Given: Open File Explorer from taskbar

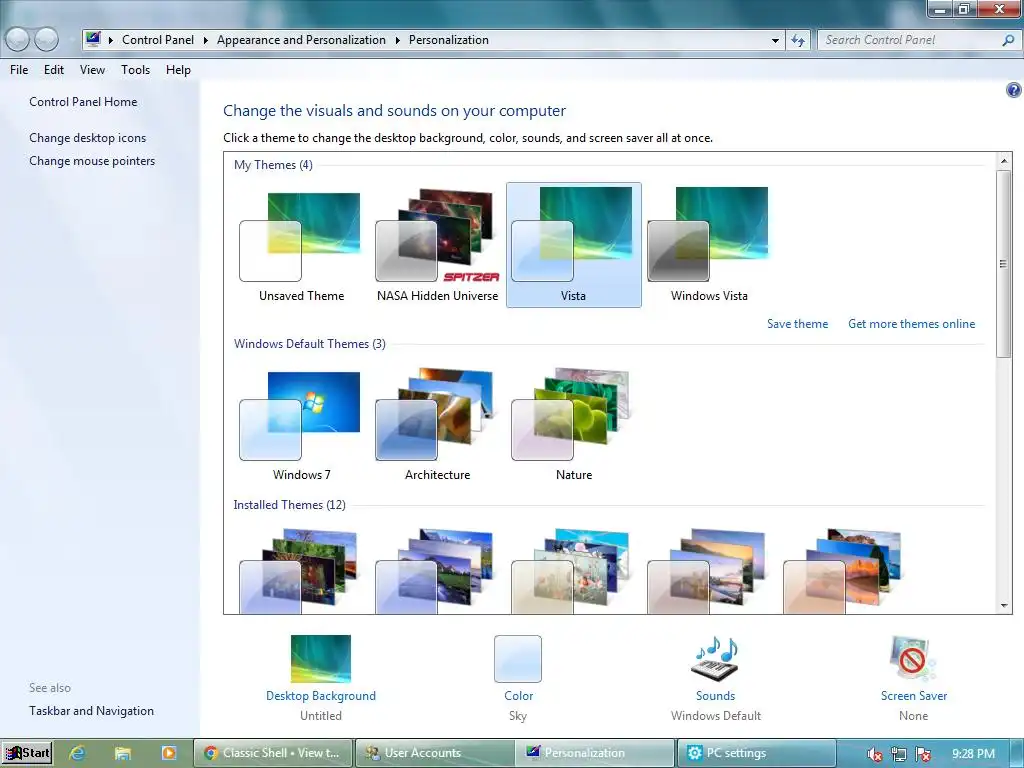Looking at the screenshot, I should pos(123,753).
